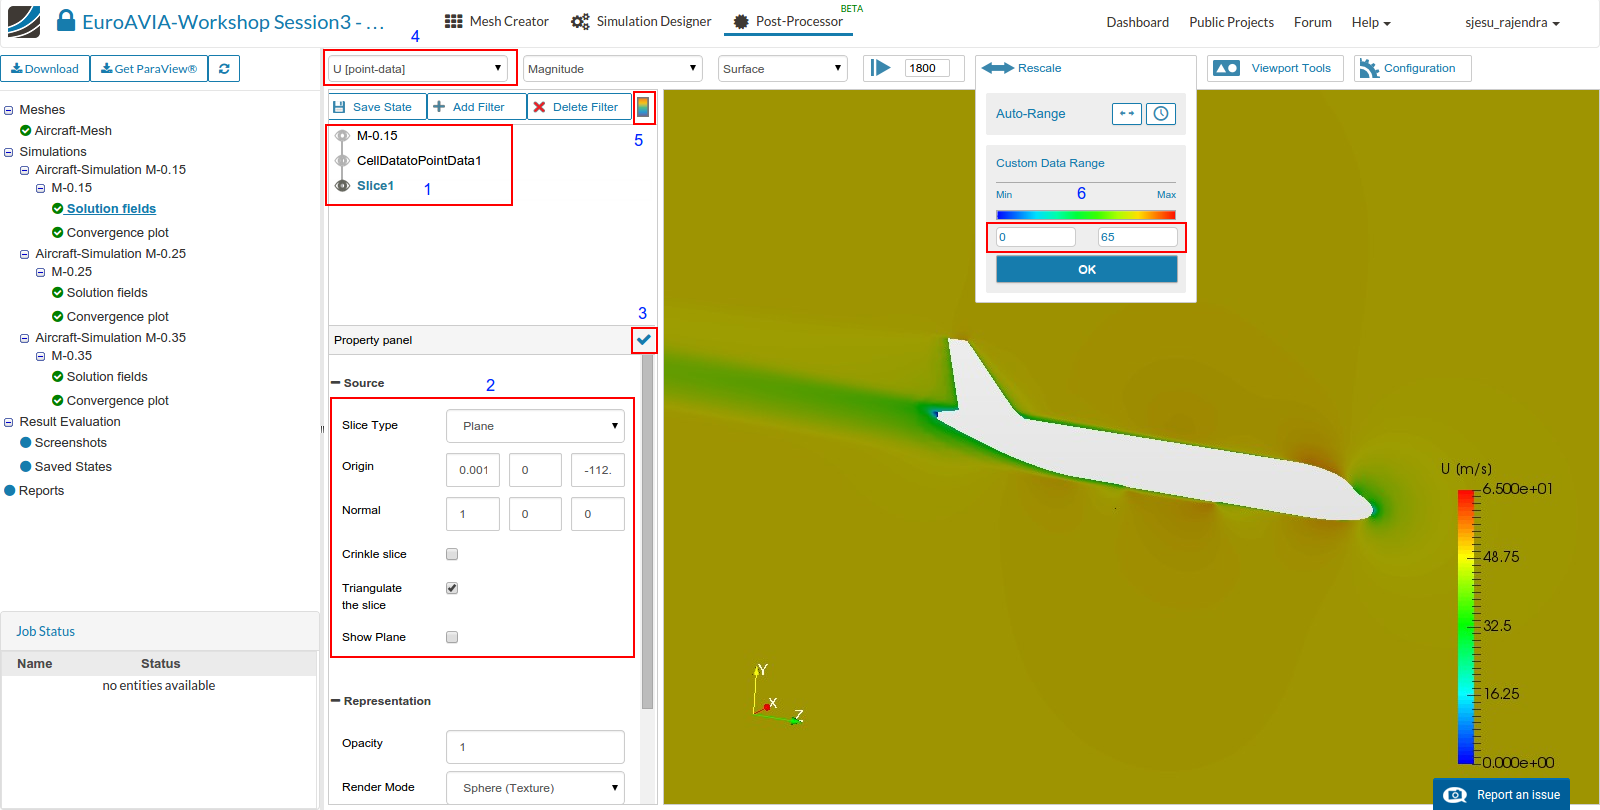
Task: Click the Save State button
Action: click(x=378, y=107)
